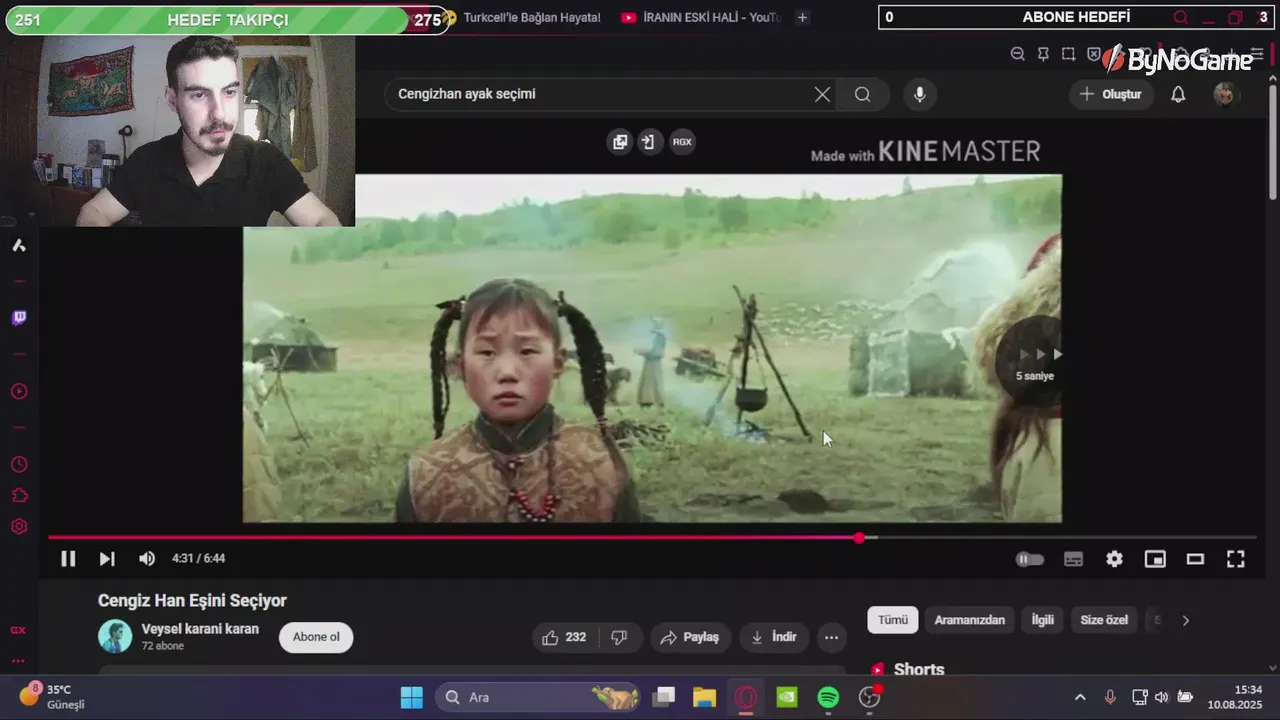Screen dimensions: 1280x720
Task: Open the snapshot capture tool icon
Action: (1069, 54)
